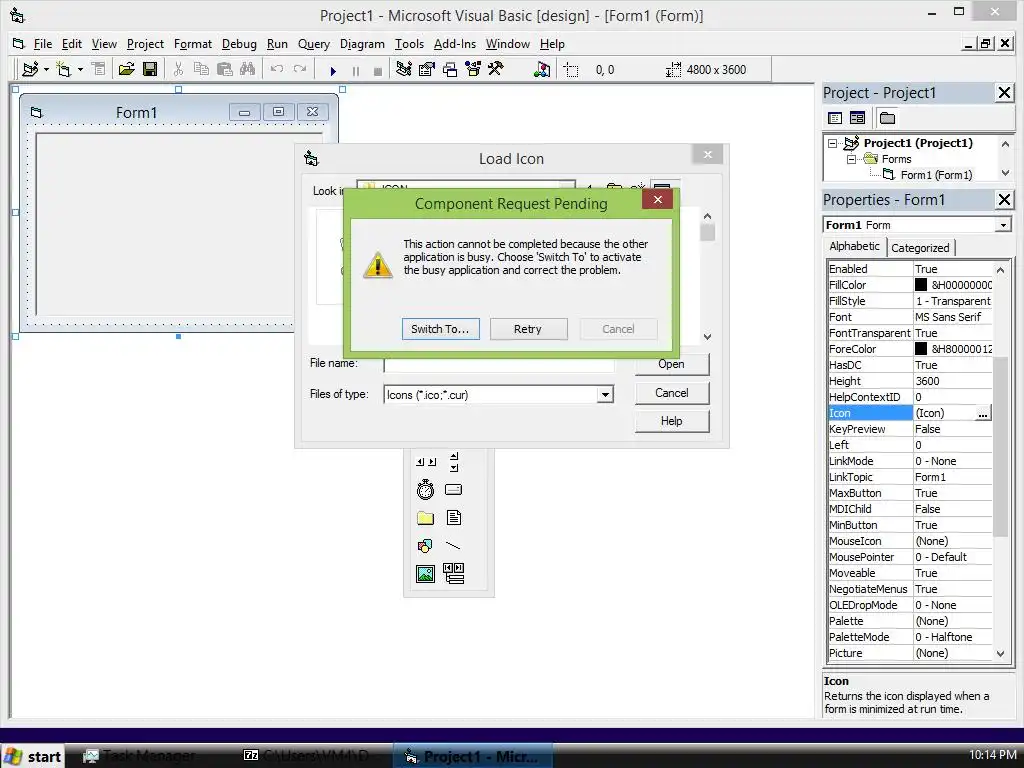Select the Timer control in the toolbox
Screen dimensions: 1024x768
pos(425,489)
